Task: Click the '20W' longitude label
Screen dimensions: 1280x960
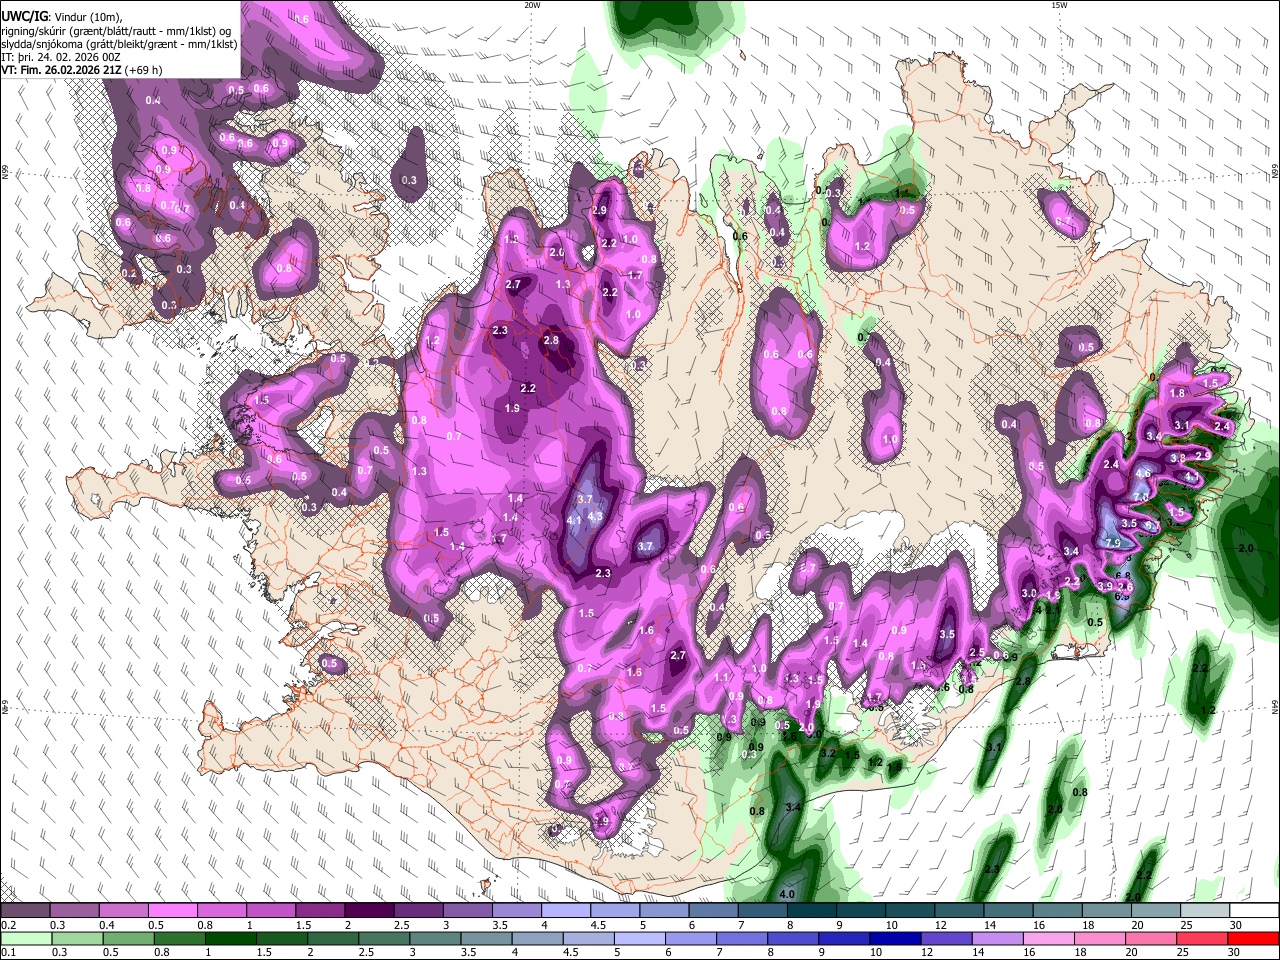Action: 532,5
